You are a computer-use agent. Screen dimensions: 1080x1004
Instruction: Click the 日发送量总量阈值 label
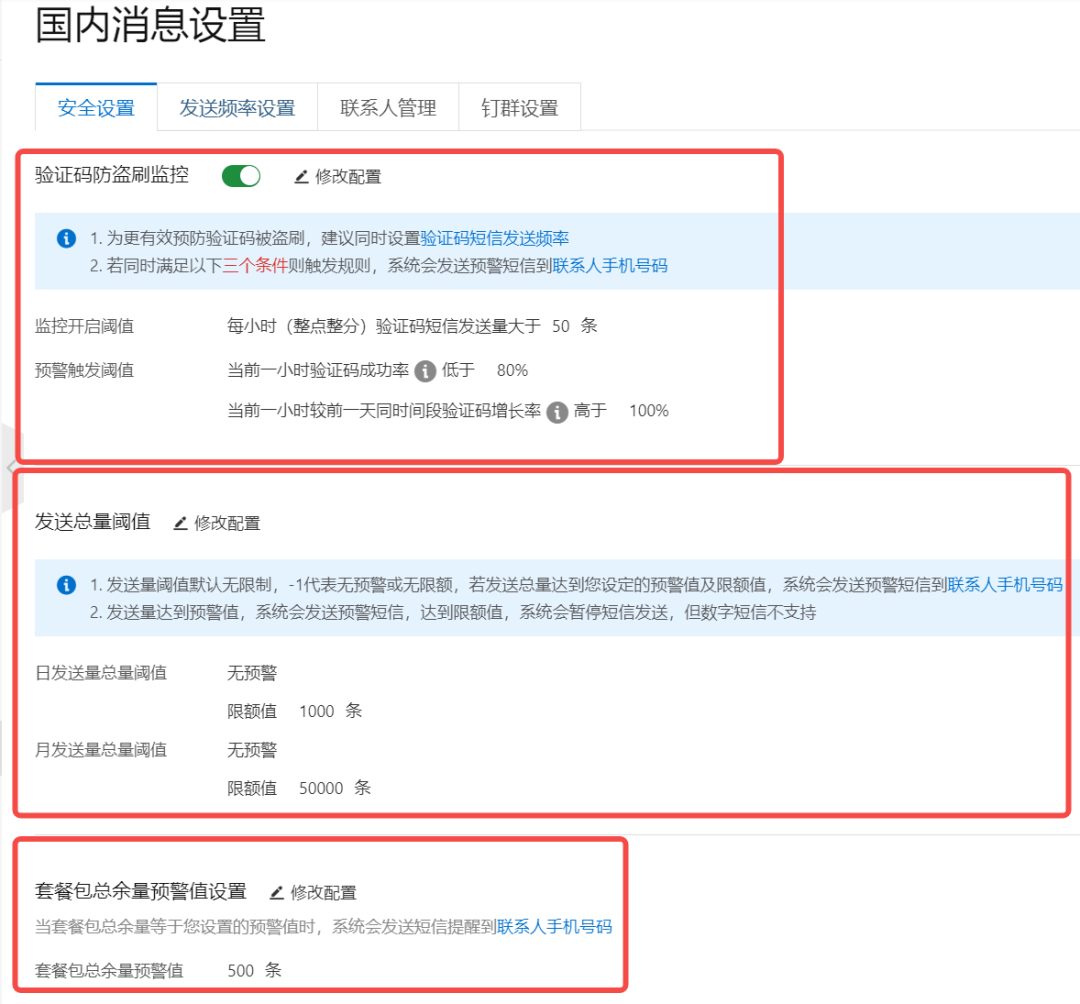tap(101, 673)
